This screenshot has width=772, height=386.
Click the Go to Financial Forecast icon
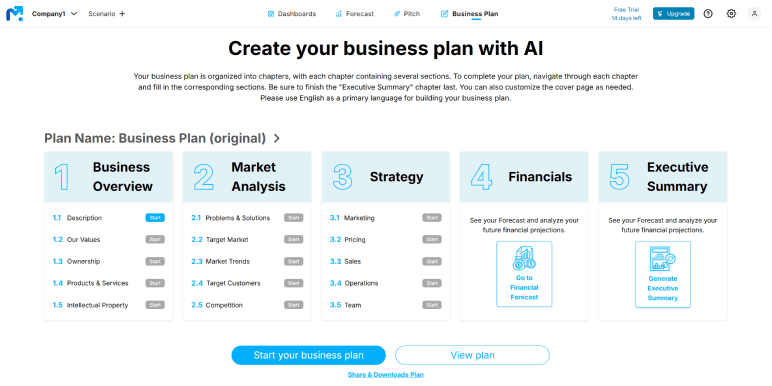pyautogui.click(x=524, y=259)
